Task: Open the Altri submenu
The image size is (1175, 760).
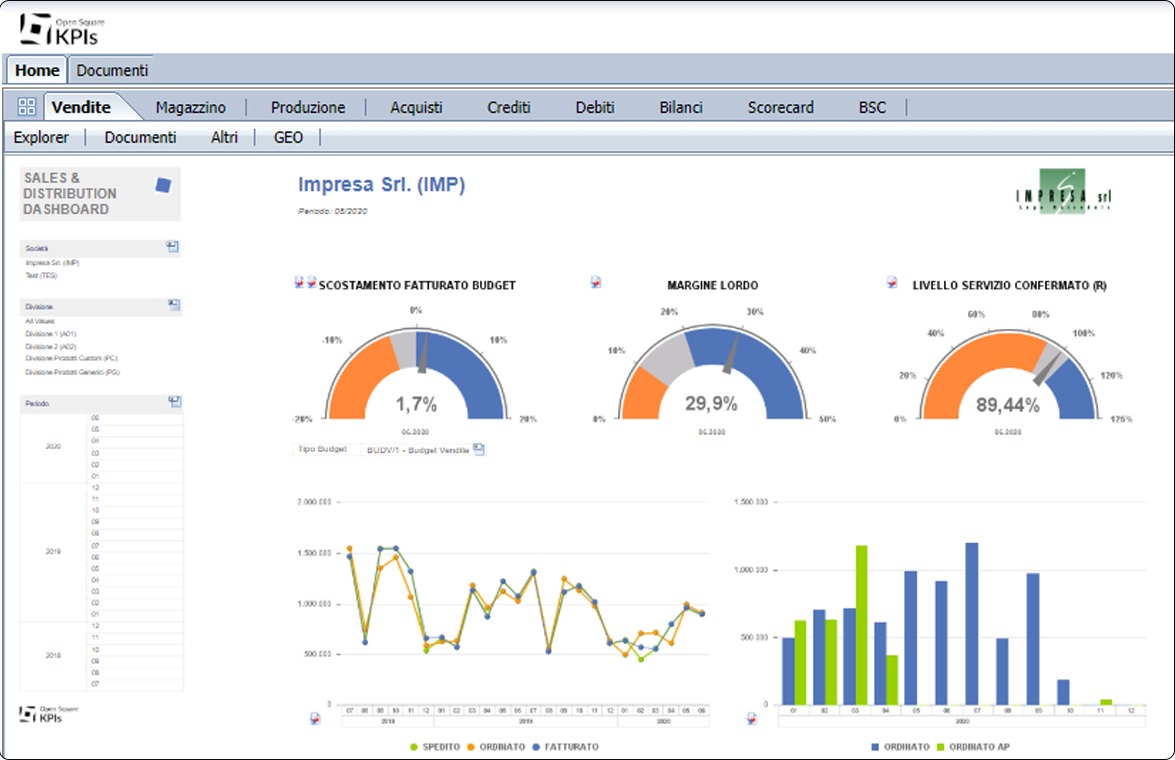Action: tap(224, 137)
